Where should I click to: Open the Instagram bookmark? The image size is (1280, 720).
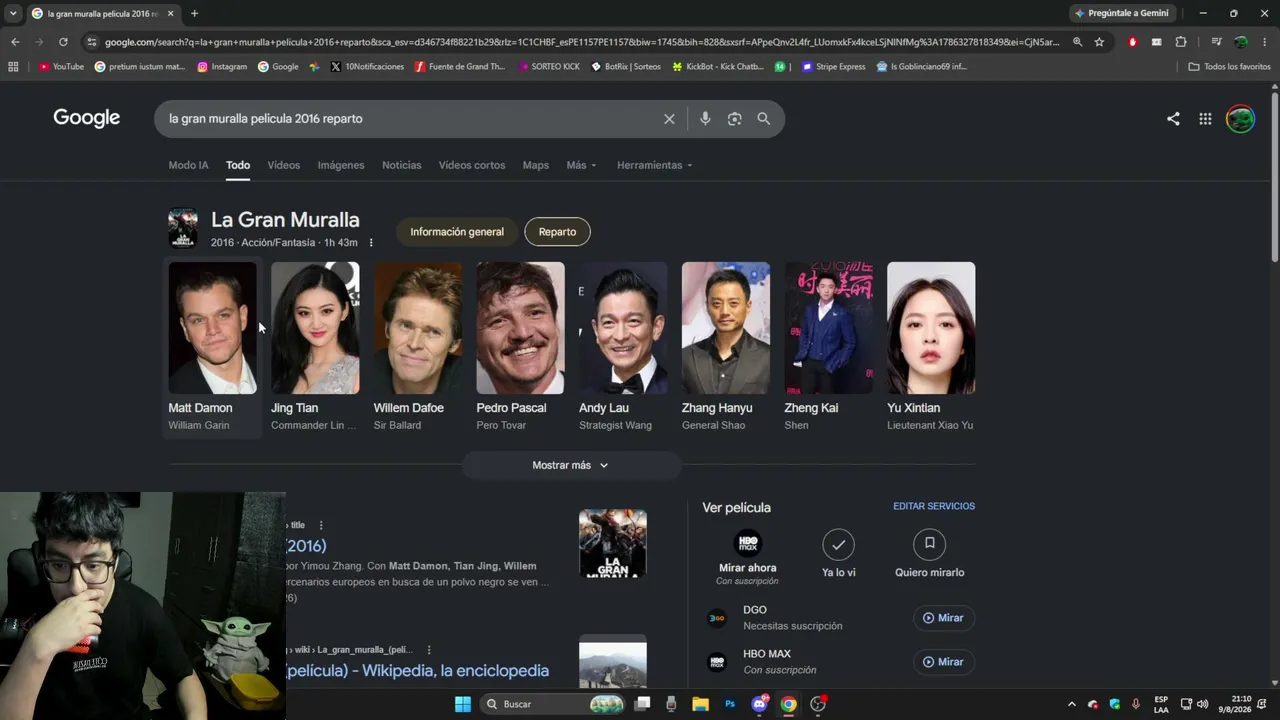pyautogui.click(x=222, y=67)
